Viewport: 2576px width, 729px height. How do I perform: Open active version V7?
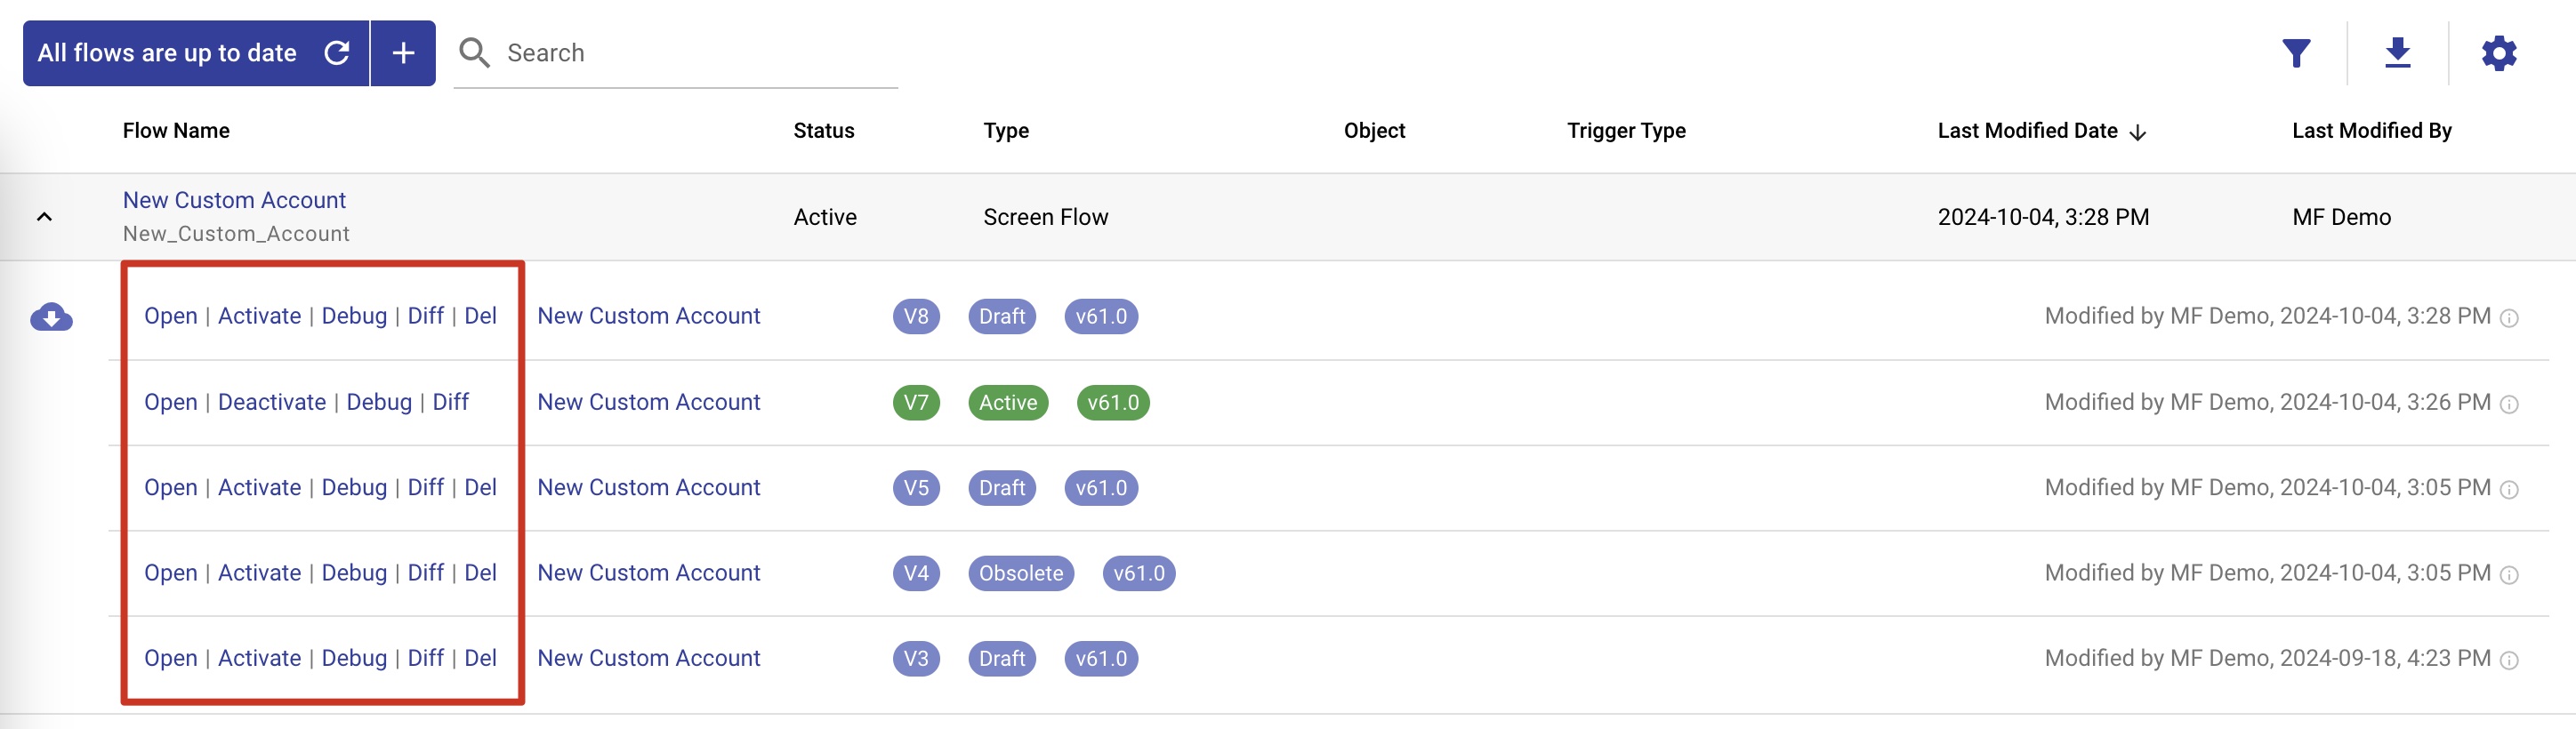point(171,402)
